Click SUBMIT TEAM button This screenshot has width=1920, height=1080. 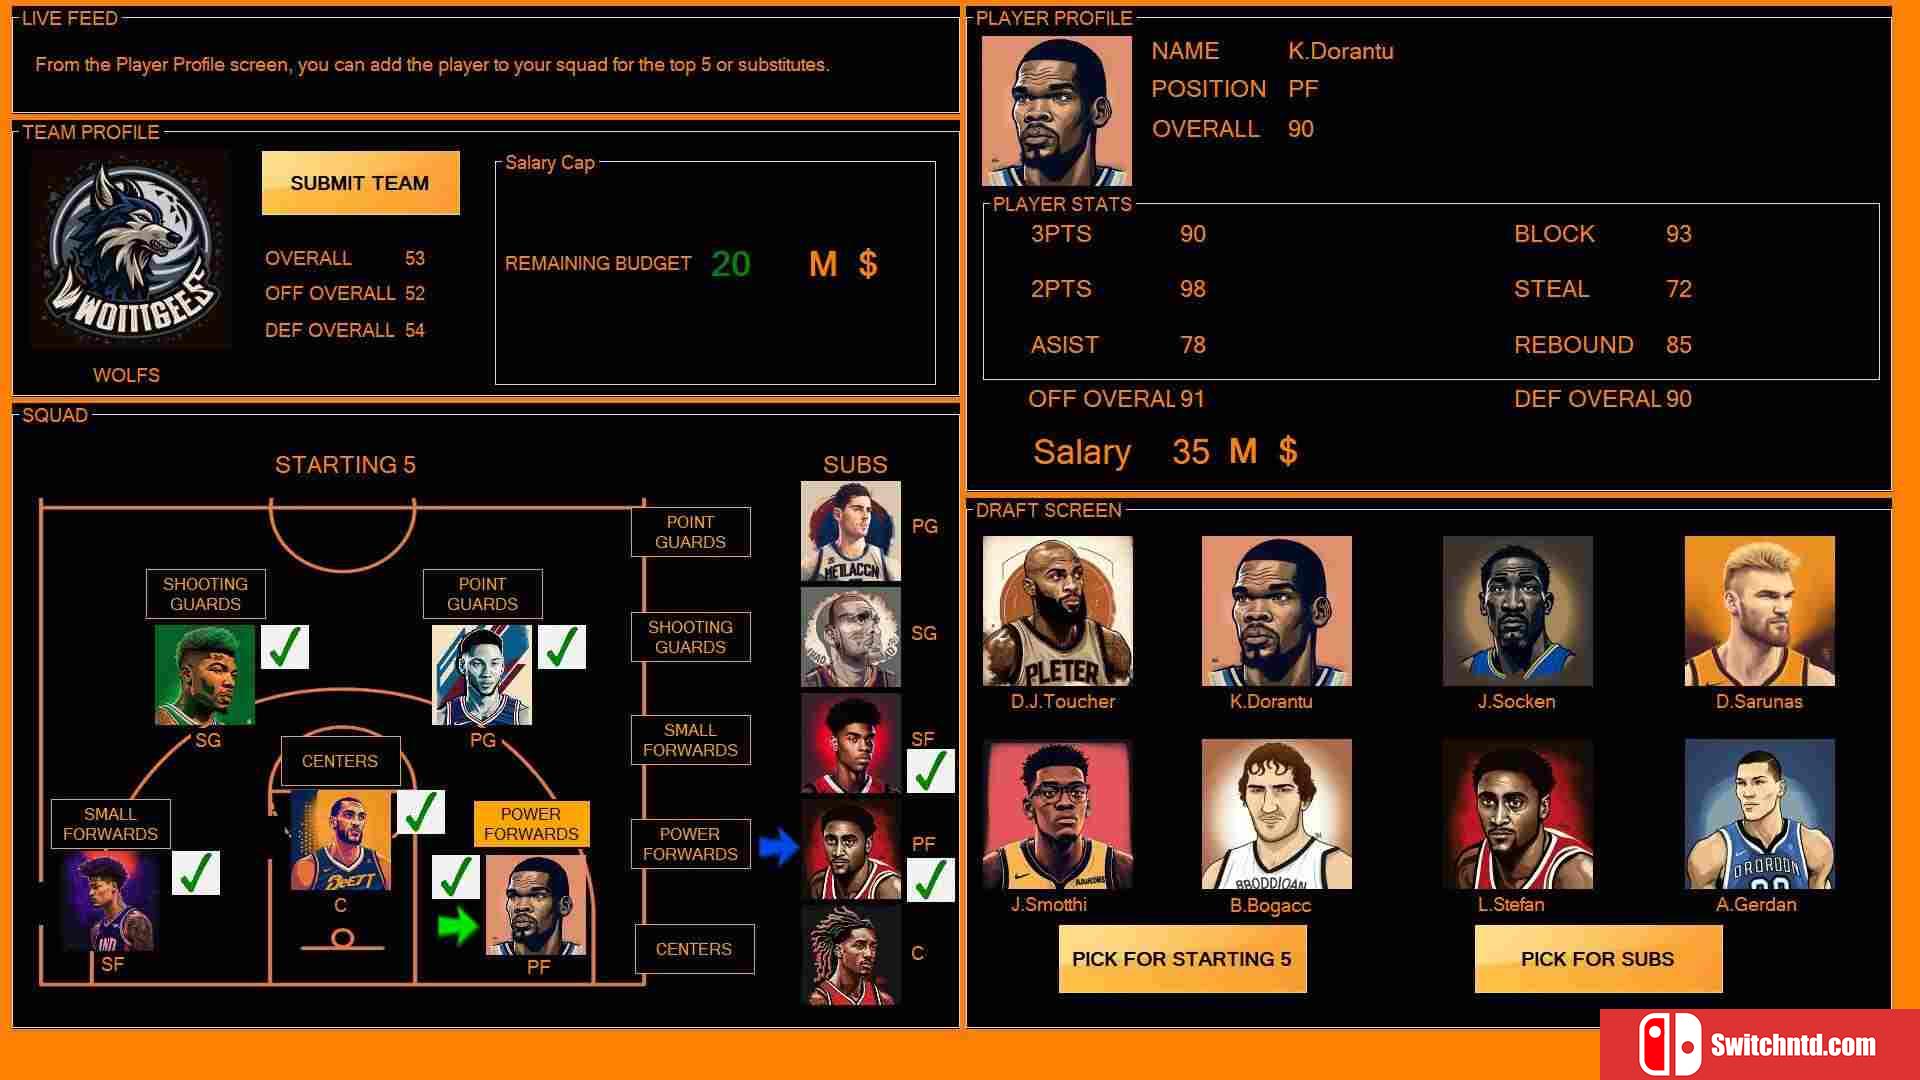(x=360, y=182)
